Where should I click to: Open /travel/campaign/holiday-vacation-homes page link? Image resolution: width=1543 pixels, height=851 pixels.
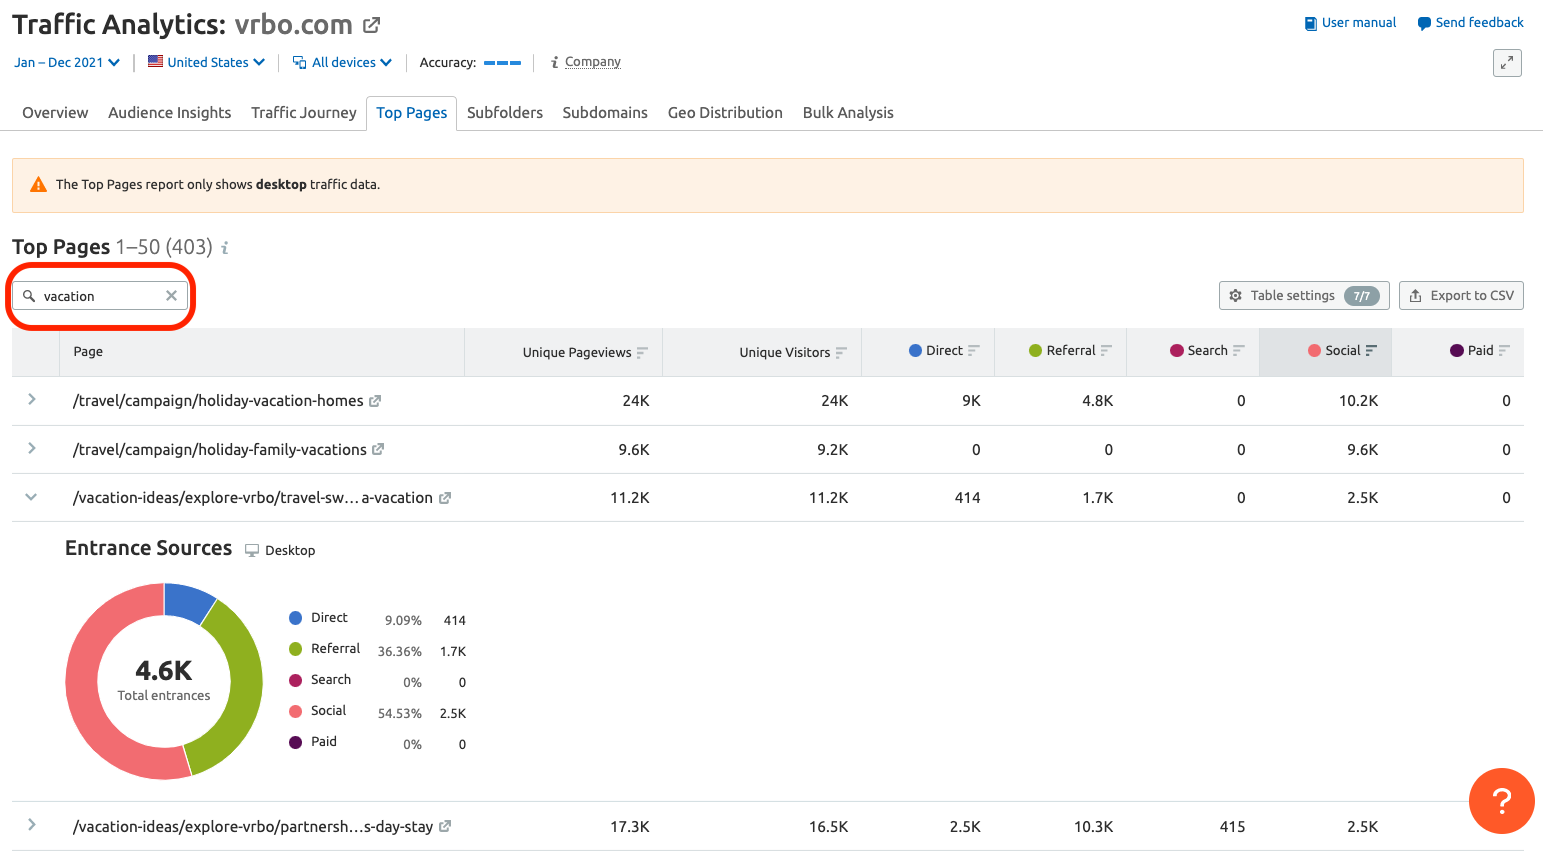click(x=218, y=401)
